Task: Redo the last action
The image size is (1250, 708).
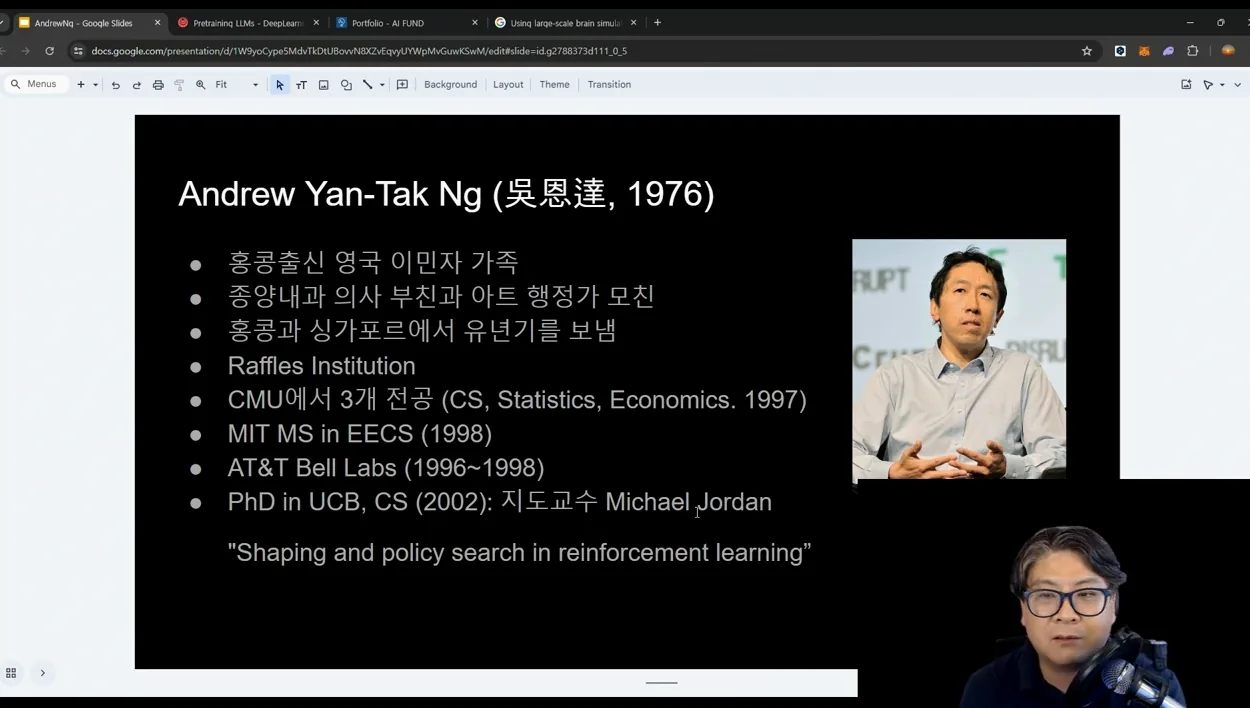Action: (137, 85)
